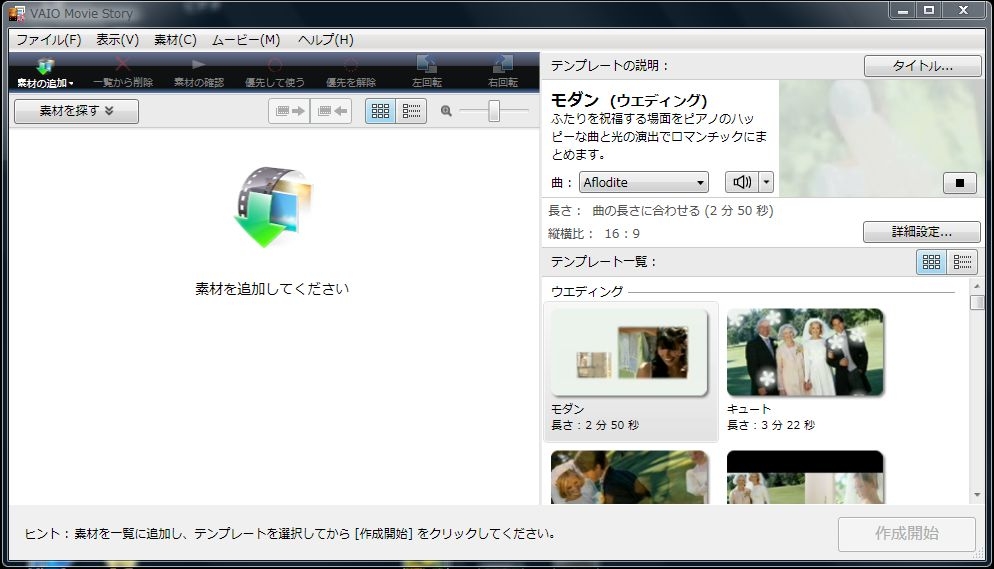Image resolution: width=994 pixels, height=569 pixels.
Task: Click the move-material-left arrow button
Action: click(x=331, y=111)
